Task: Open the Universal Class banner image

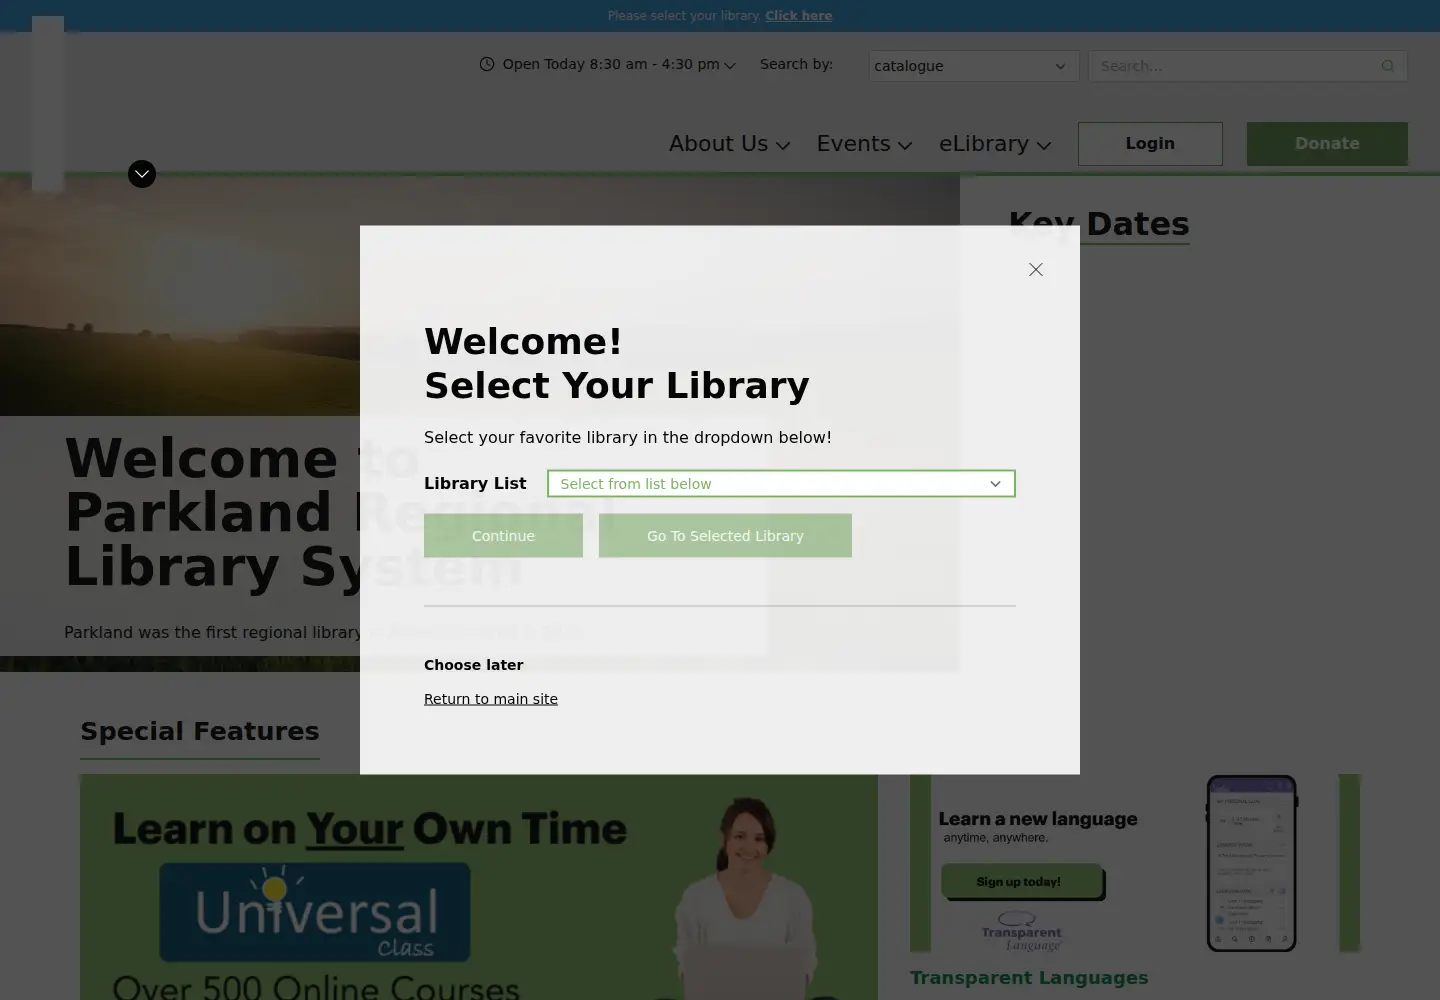Action: tap(479, 887)
